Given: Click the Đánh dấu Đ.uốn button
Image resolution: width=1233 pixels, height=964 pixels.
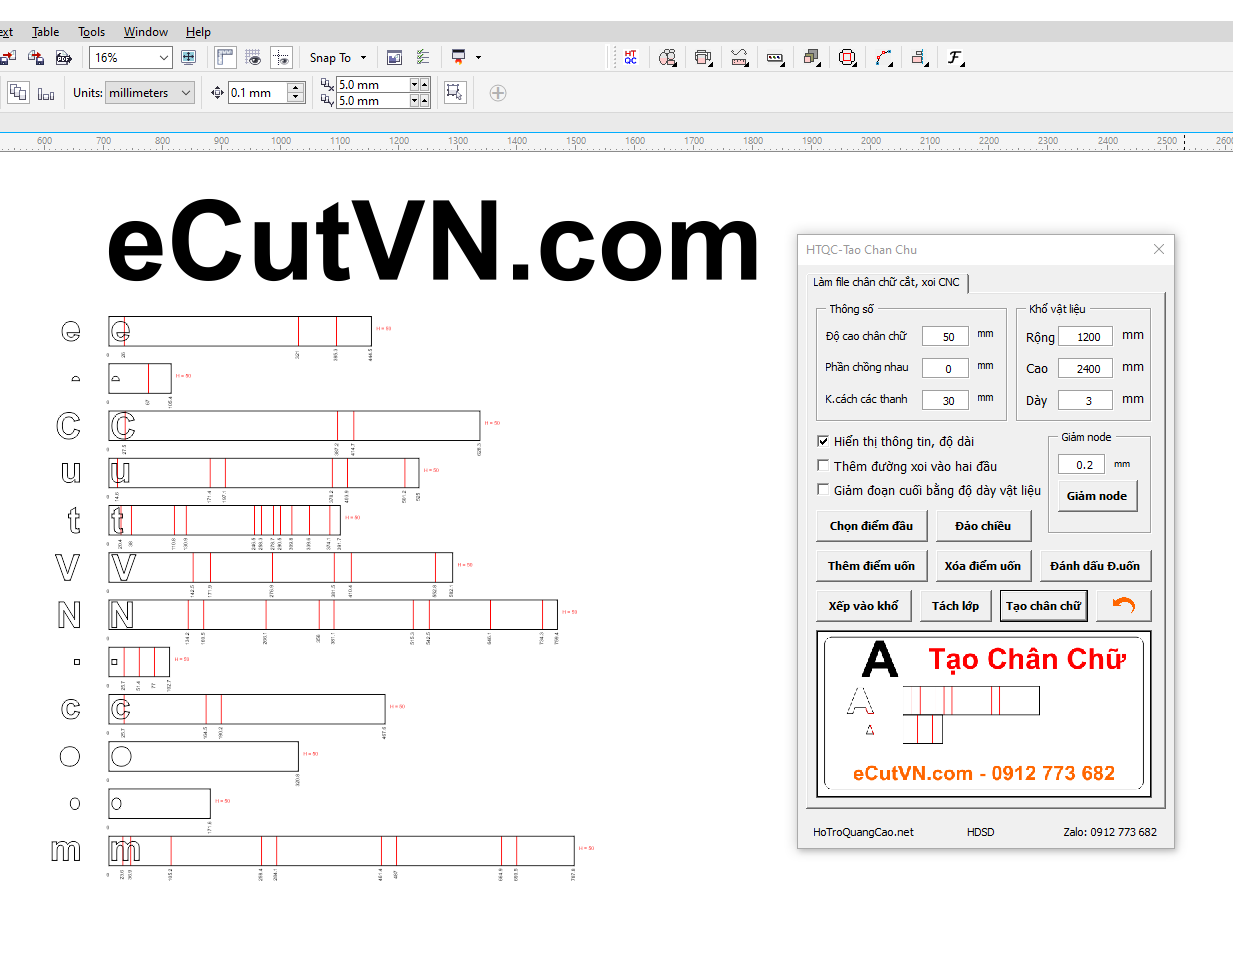Looking at the screenshot, I should pos(1095,566).
